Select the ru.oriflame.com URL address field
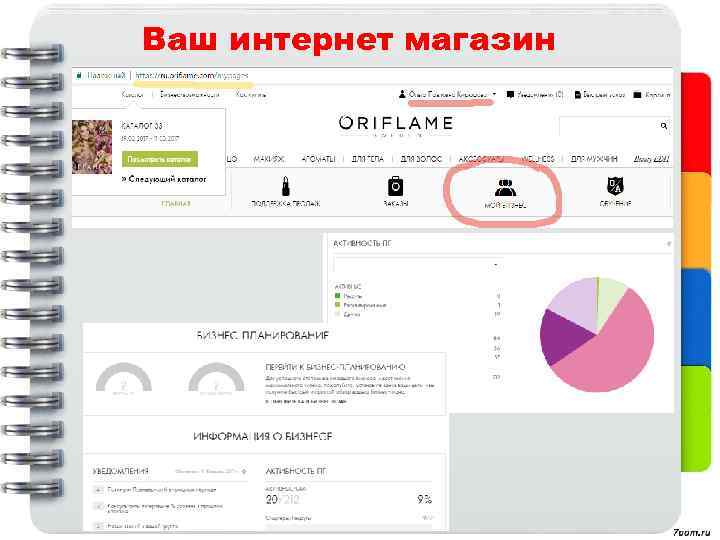The width and height of the screenshot is (720, 540). click(192, 75)
